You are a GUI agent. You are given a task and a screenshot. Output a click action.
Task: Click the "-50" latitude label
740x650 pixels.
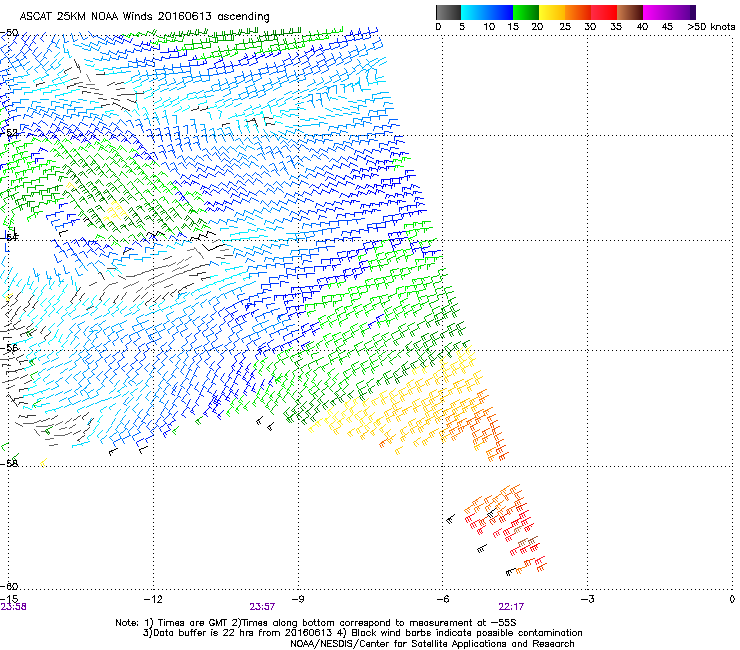(x=9, y=33)
